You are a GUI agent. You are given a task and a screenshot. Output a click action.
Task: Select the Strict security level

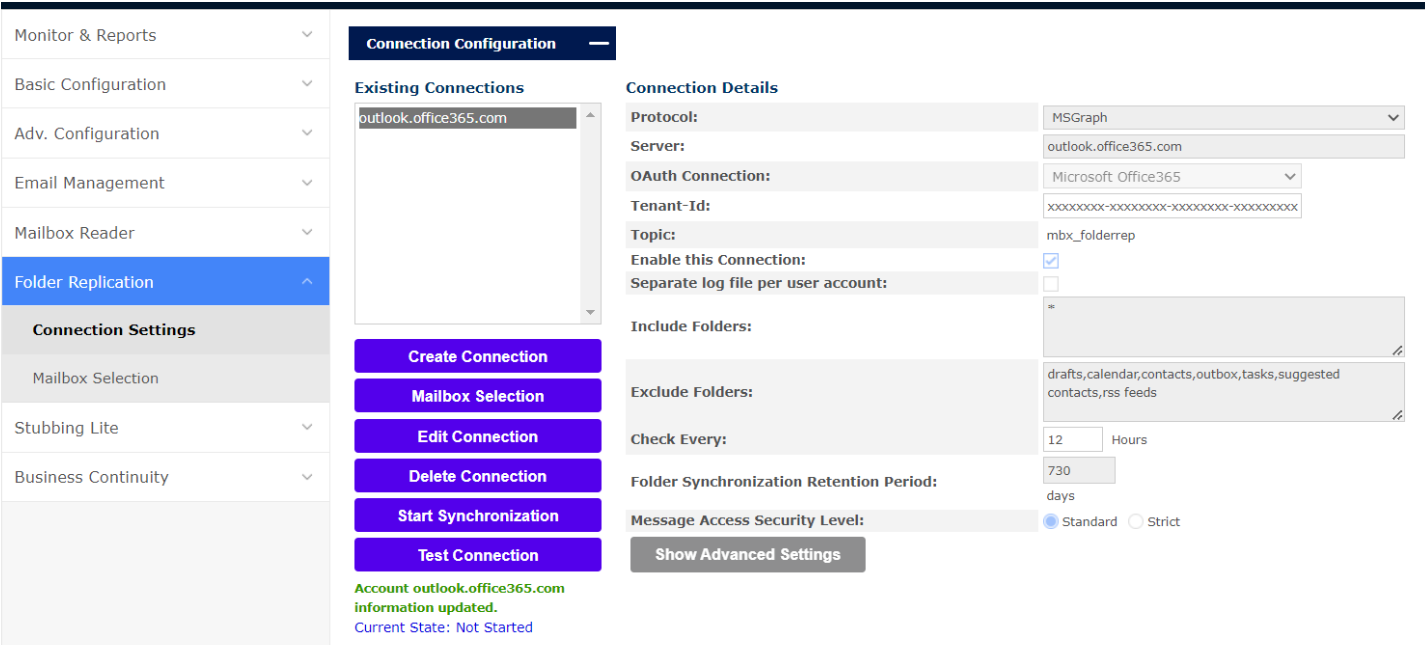click(x=1136, y=522)
